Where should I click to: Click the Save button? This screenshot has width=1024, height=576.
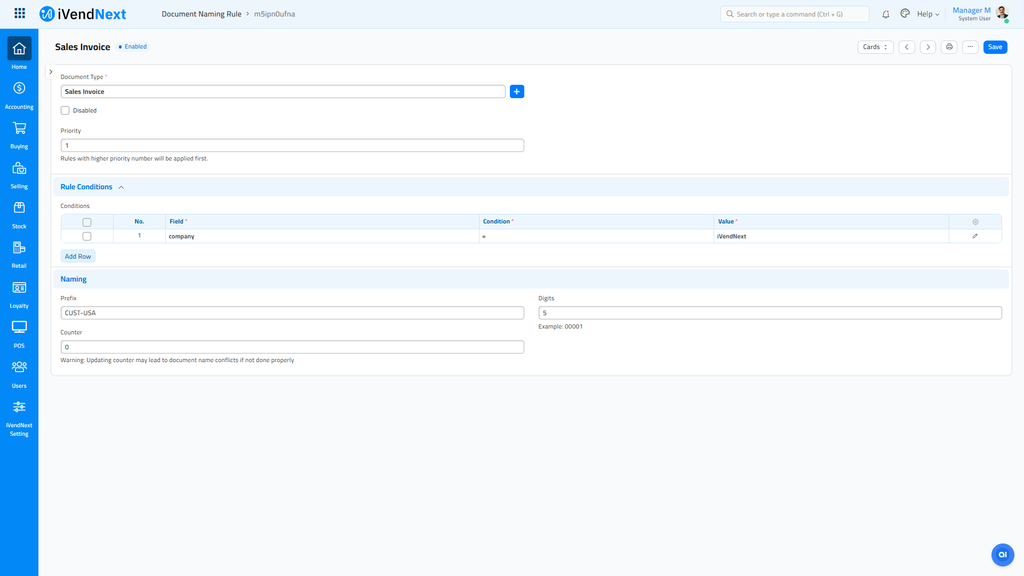tap(995, 47)
